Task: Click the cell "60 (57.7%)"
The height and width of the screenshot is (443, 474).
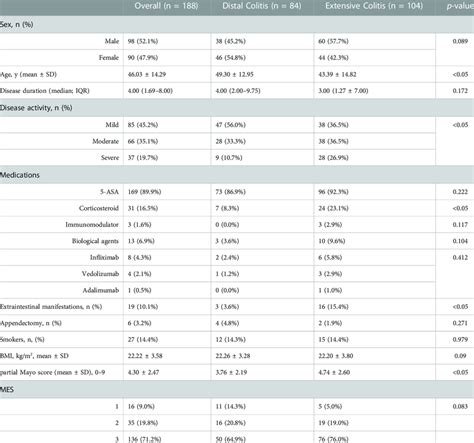Action: pos(333,41)
